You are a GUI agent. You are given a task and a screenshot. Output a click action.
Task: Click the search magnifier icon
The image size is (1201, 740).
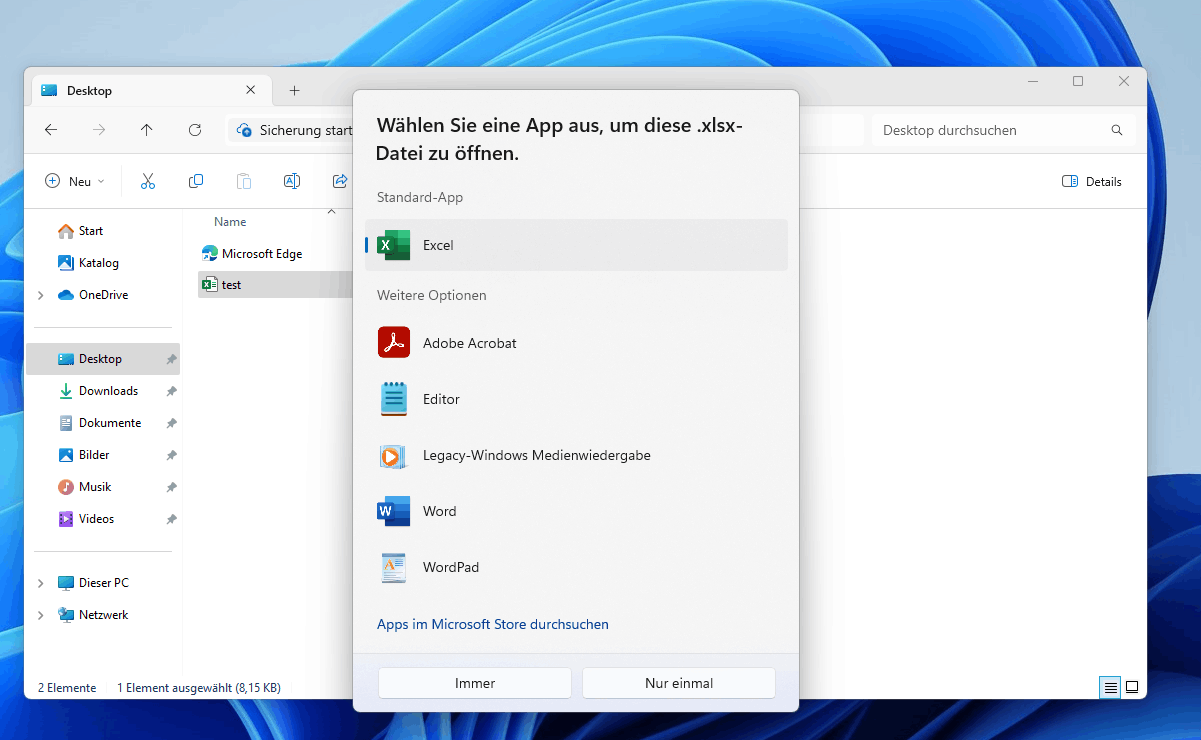pyautogui.click(x=1117, y=130)
